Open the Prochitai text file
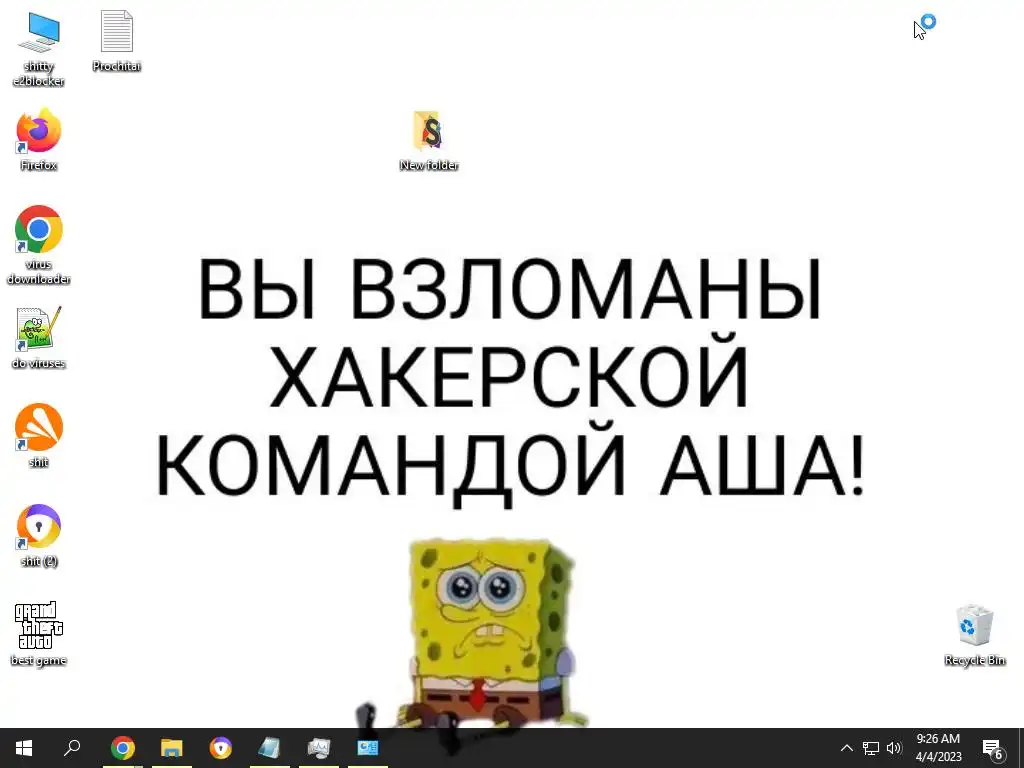1024x768 pixels. click(117, 40)
